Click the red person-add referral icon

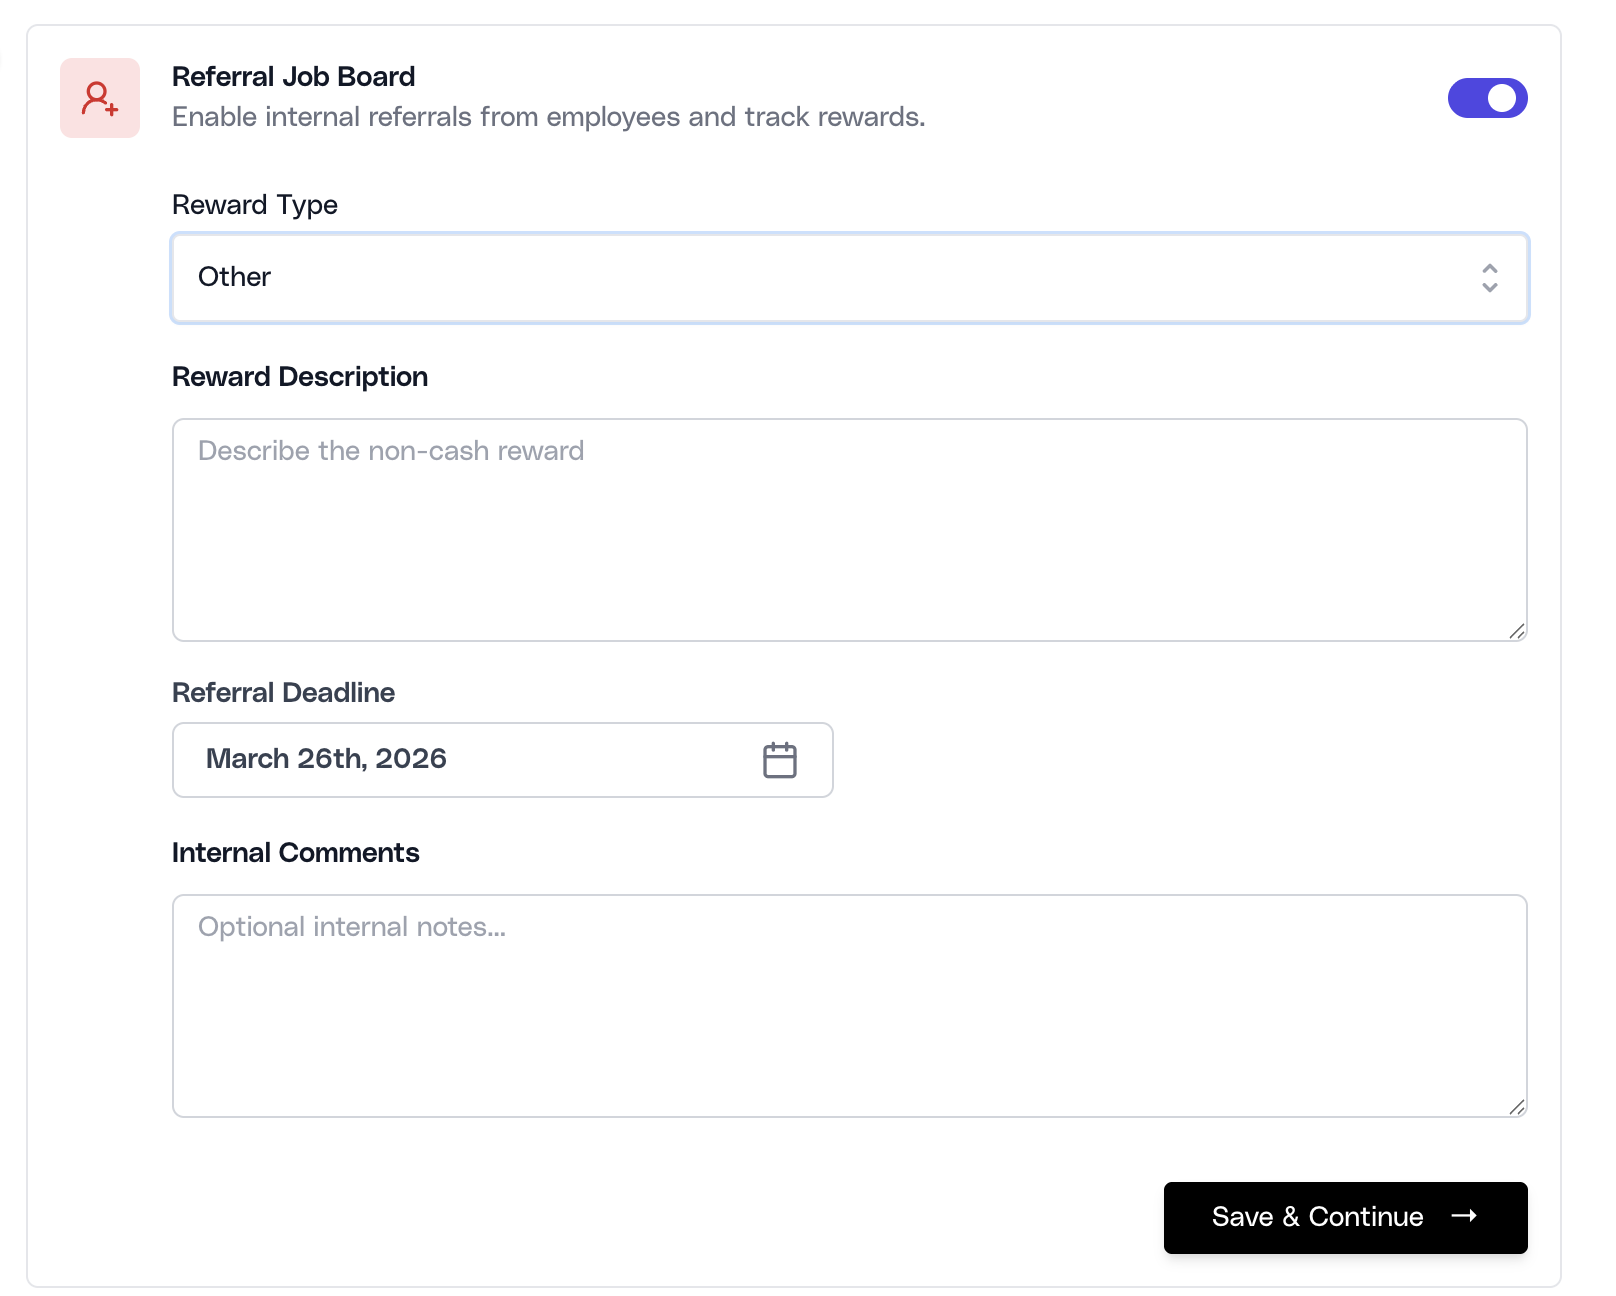(x=99, y=97)
